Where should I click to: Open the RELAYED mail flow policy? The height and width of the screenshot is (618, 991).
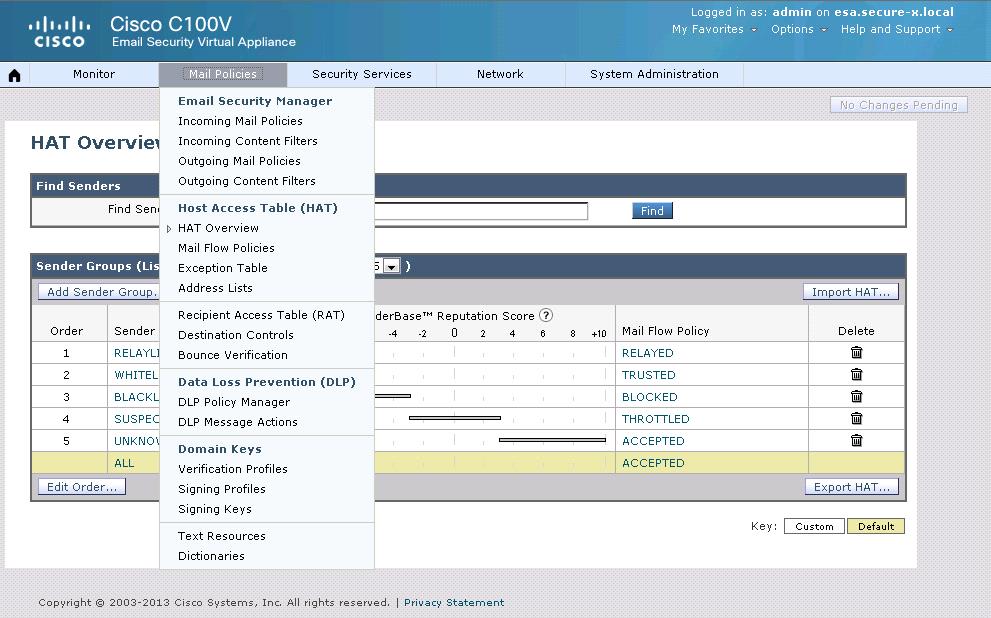pyautogui.click(x=648, y=353)
